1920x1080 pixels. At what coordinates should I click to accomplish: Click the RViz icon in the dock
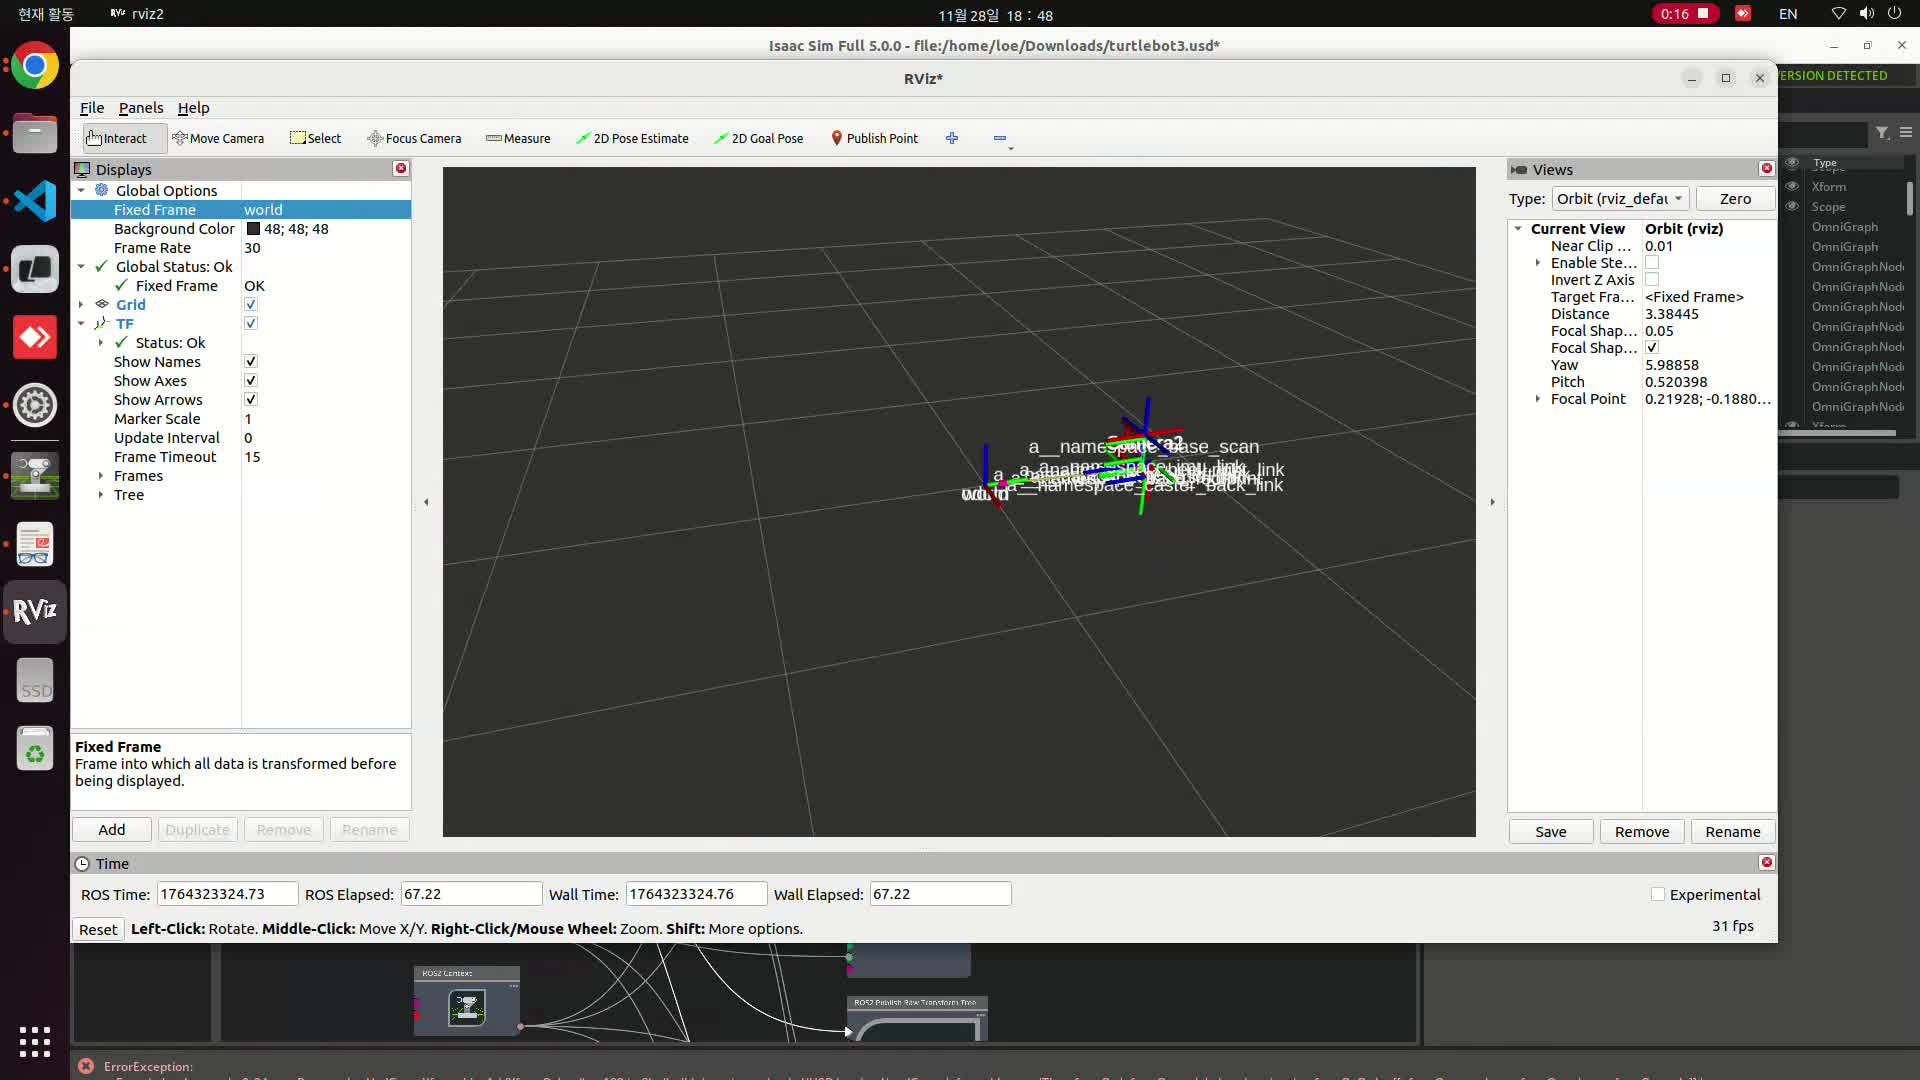coord(35,611)
